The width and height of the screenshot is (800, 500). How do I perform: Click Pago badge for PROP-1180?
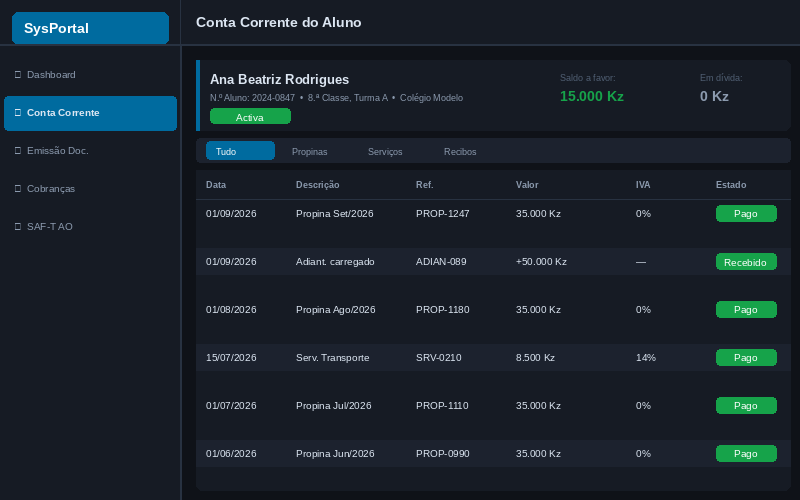click(746, 310)
